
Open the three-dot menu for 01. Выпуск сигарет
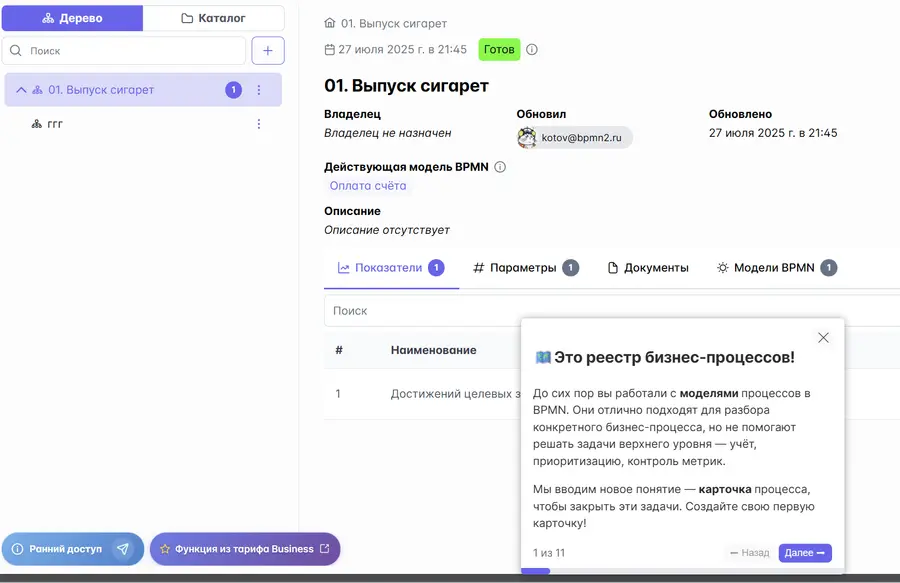(259, 90)
